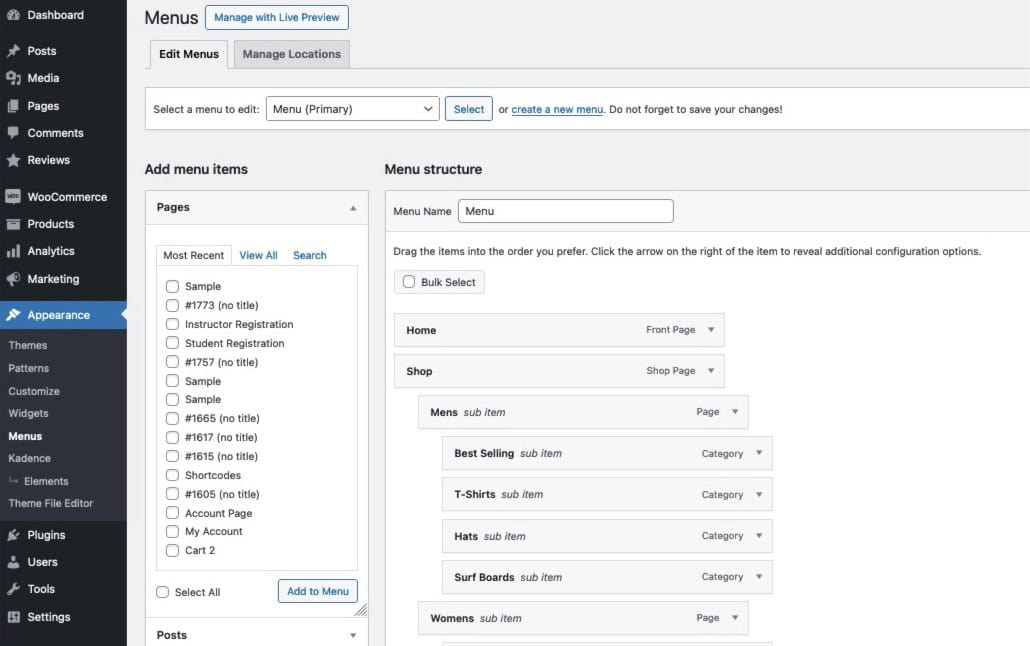Screen dimensions: 1030x646
Task: Click the create a new menu link
Action: (557, 109)
